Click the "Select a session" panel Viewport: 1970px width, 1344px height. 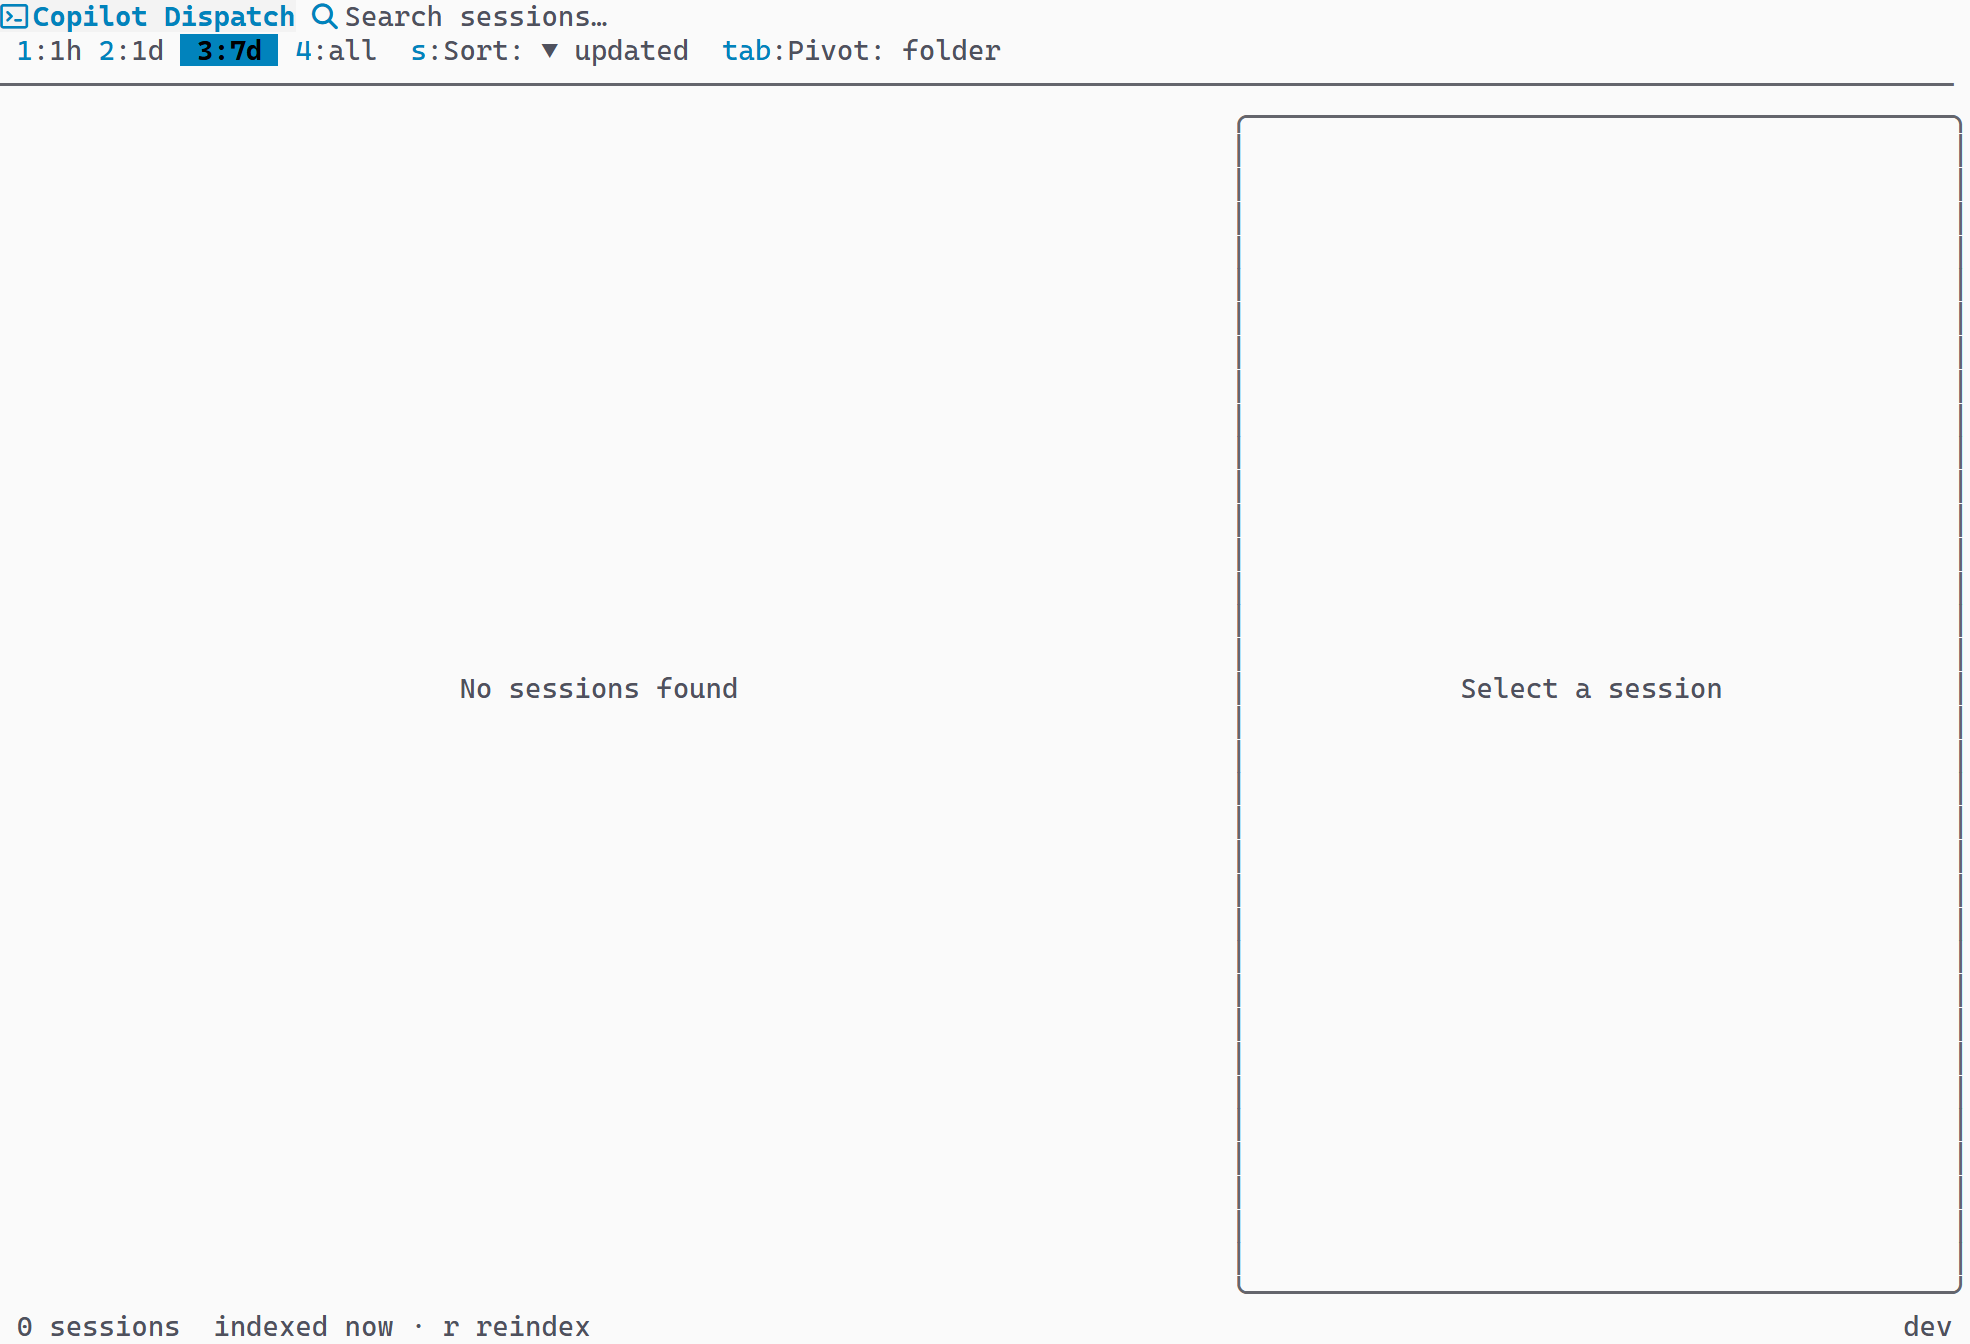[x=1591, y=688]
